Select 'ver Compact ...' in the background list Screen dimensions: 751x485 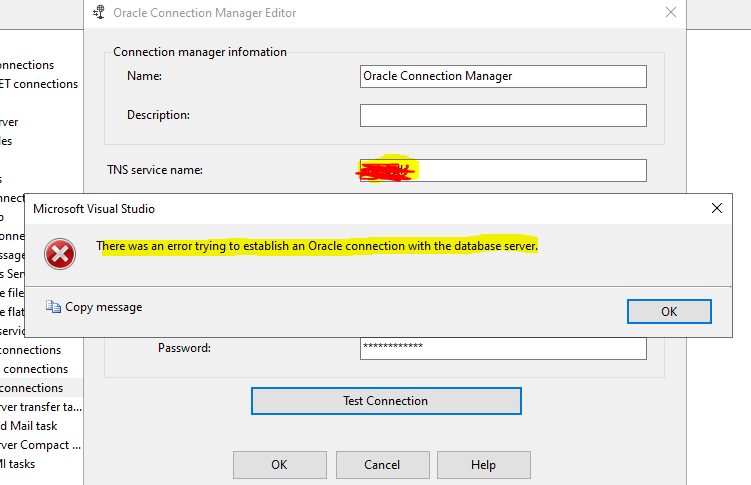click(40, 445)
